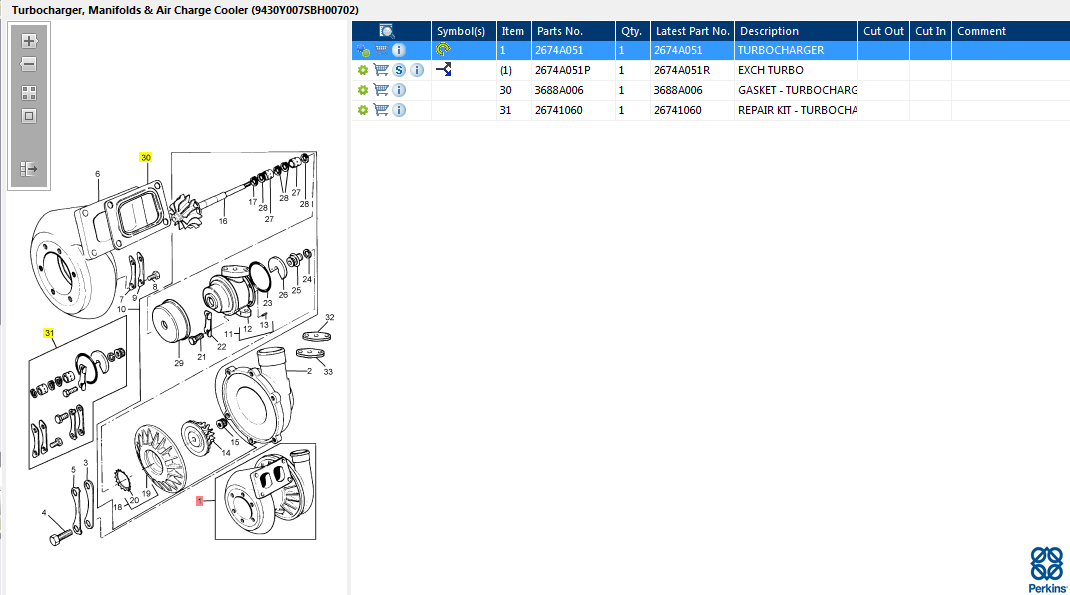Select red callout 1 on the diagram
The width and height of the screenshot is (1070, 595).
pos(199,501)
